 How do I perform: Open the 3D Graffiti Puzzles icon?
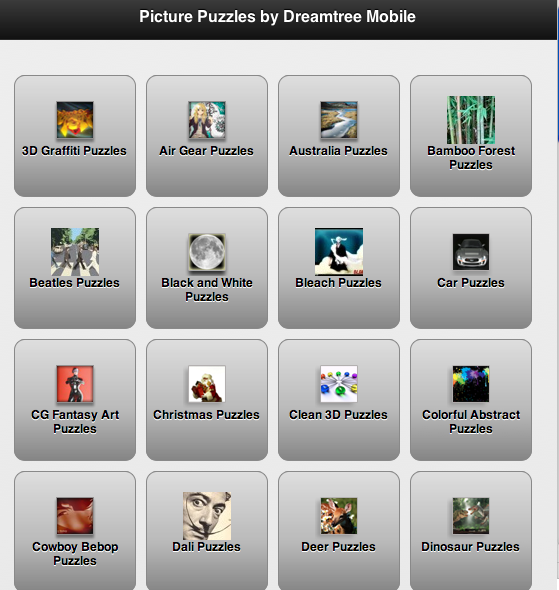pyautogui.click(x=75, y=120)
